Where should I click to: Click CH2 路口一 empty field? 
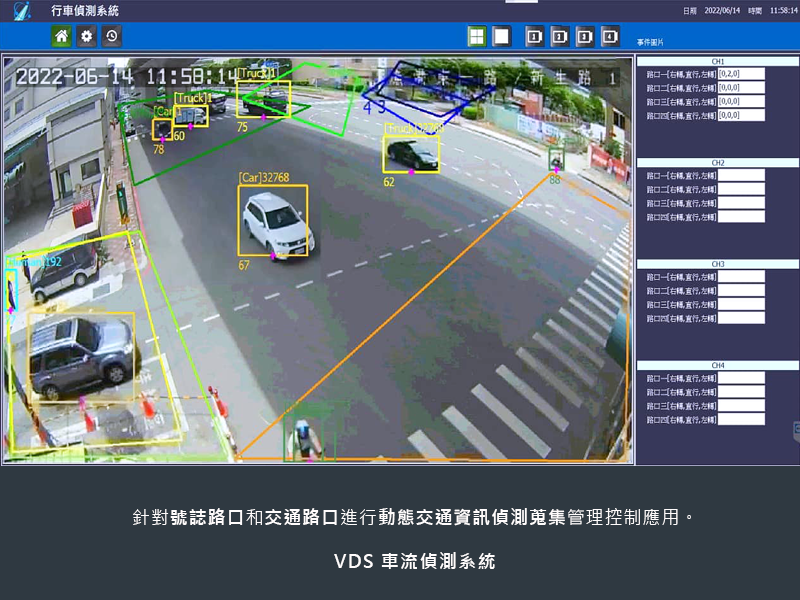click(x=741, y=175)
